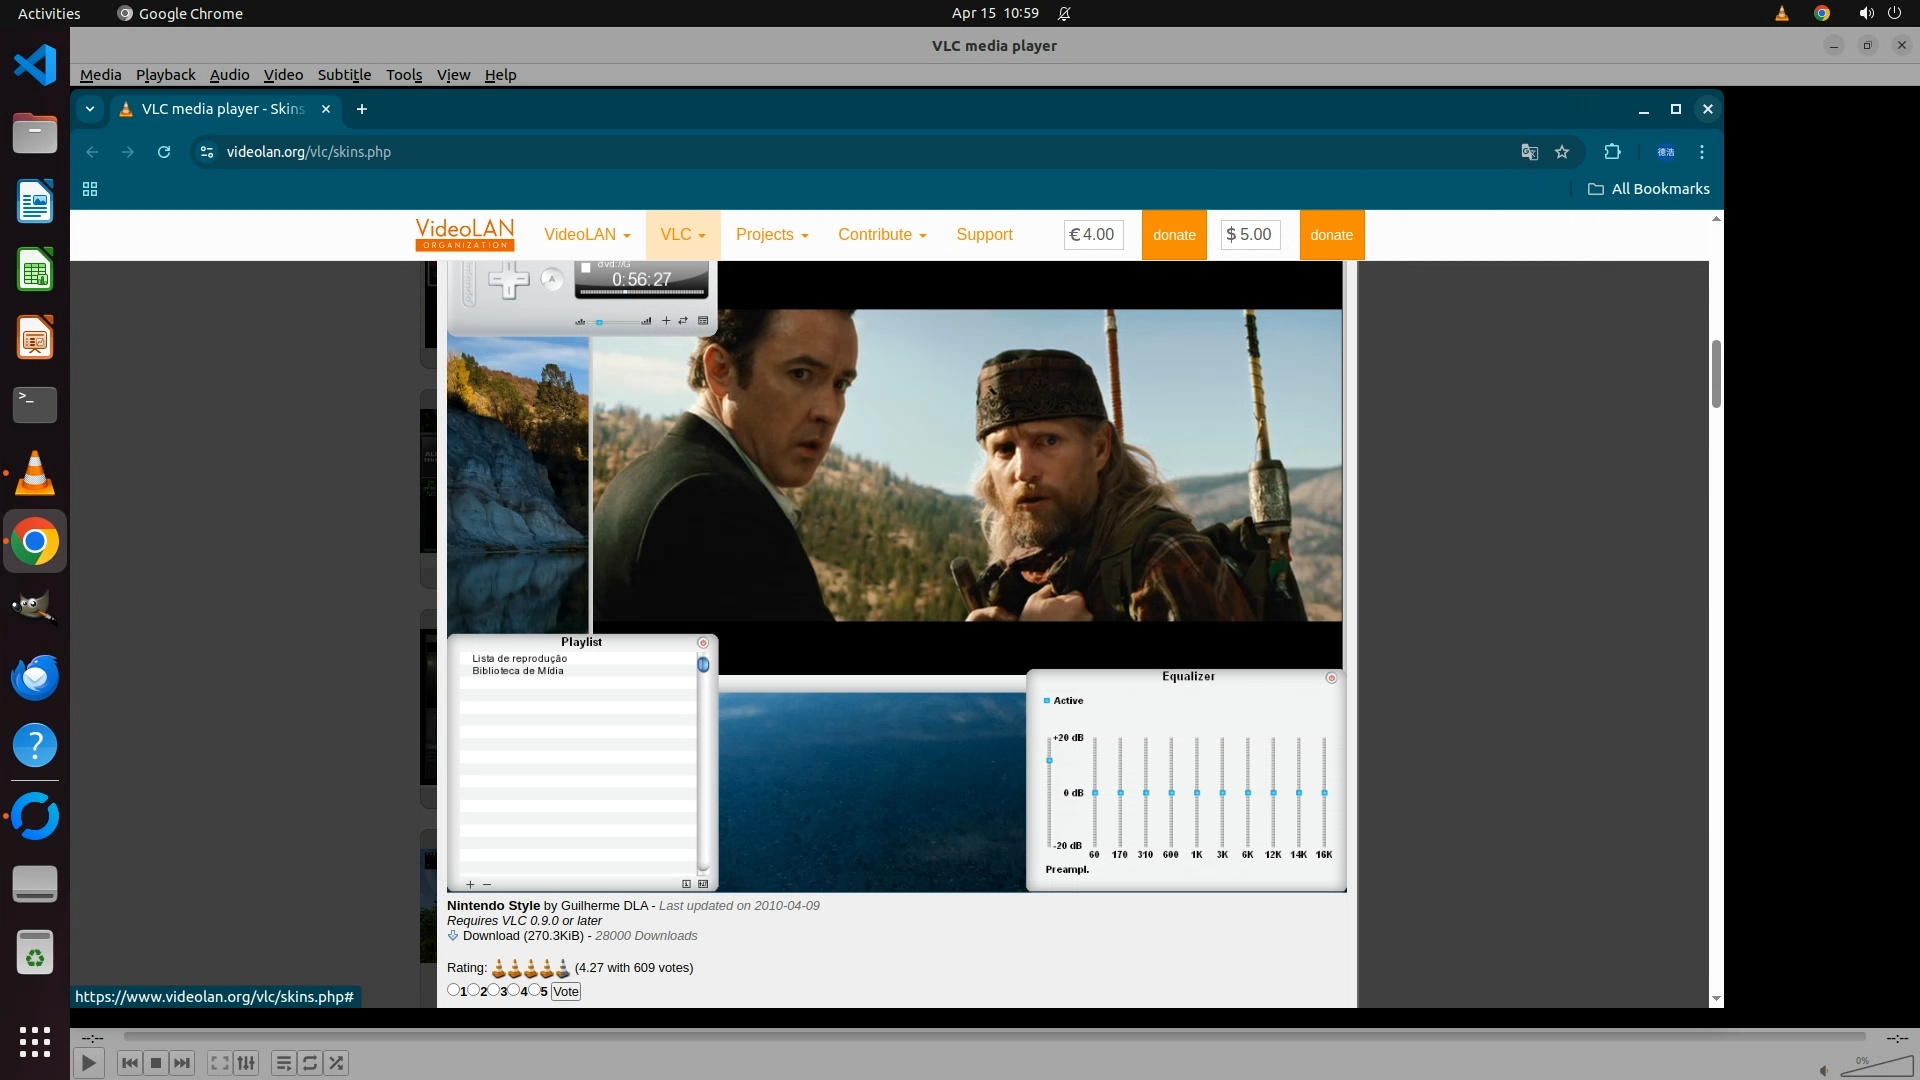Click the Vote button
The width and height of the screenshot is (1920, 1080).
coord(565,991)
